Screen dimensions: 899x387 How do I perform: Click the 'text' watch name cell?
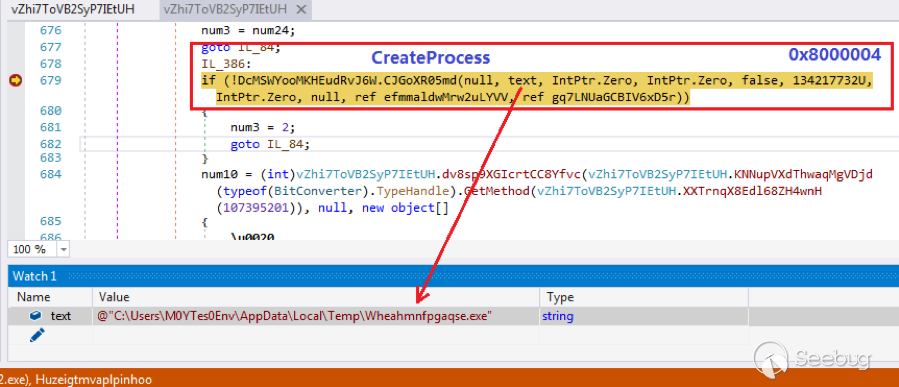pos(60,316)
